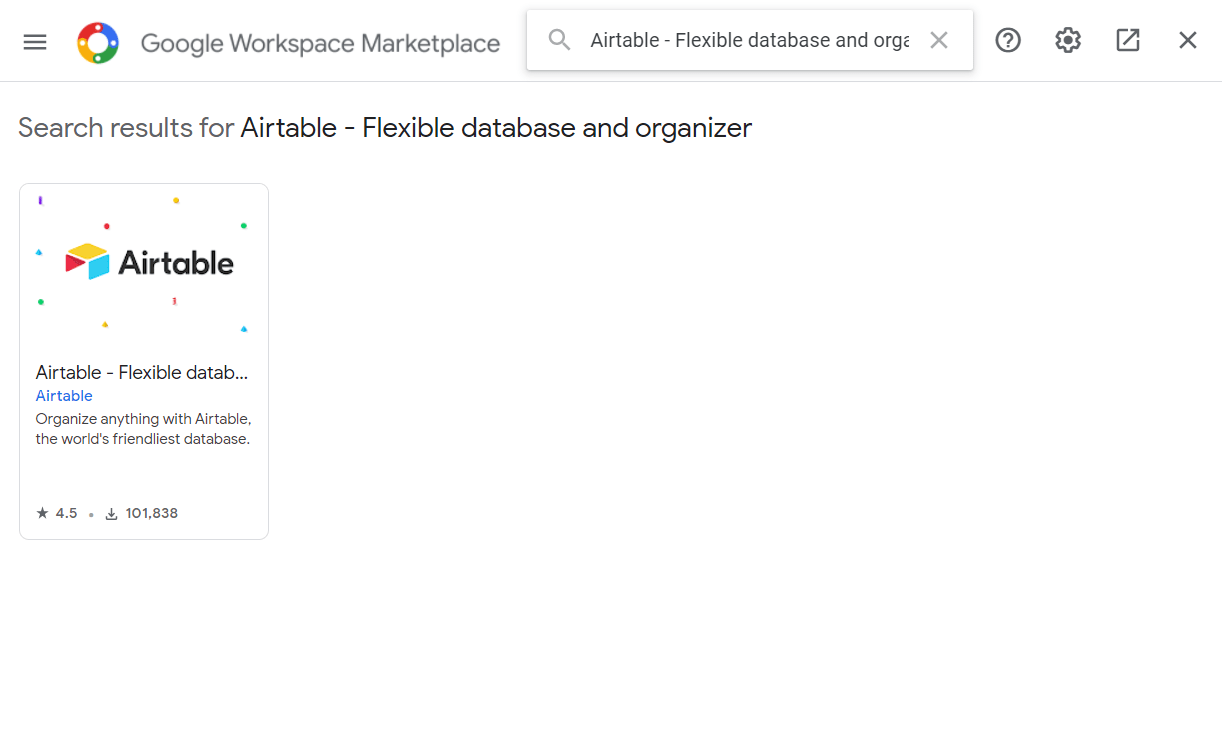The height and width of the screenshot is (743, 1222).
Task: Focus the search input containing Airtable
Action: (750, 40)
